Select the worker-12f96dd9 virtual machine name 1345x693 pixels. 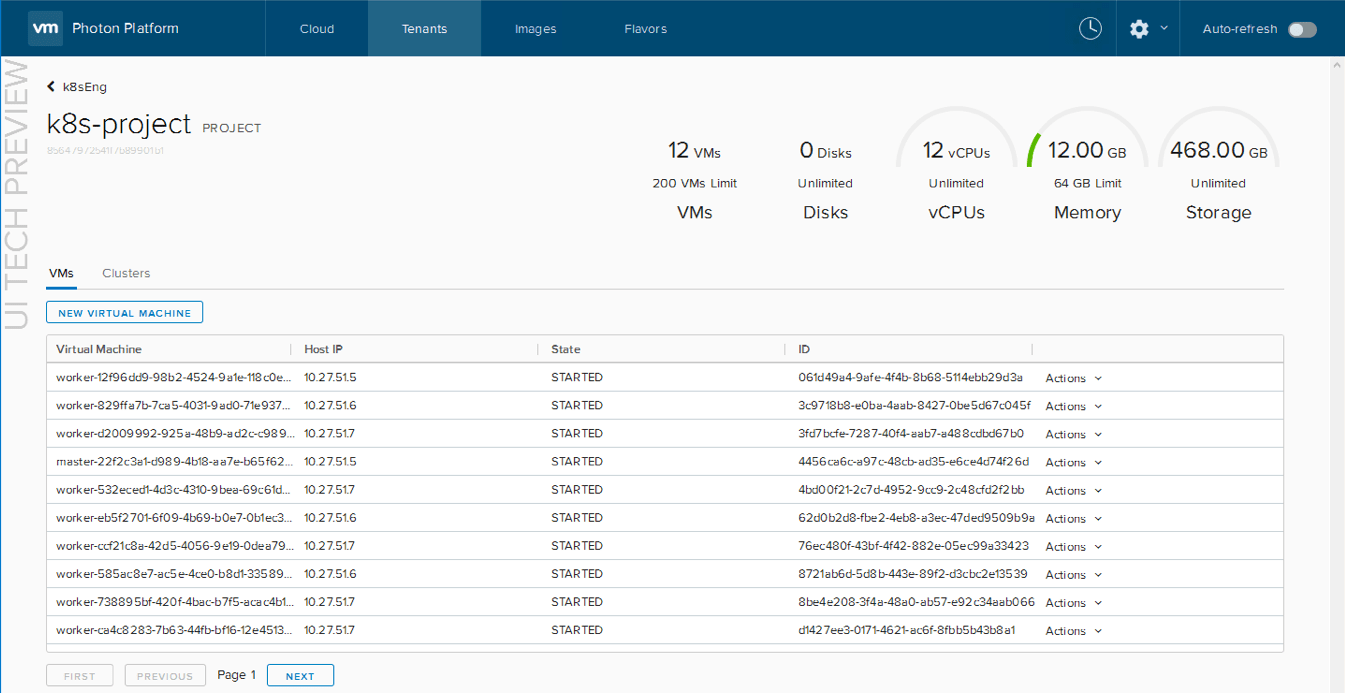[x=174, y=377]
